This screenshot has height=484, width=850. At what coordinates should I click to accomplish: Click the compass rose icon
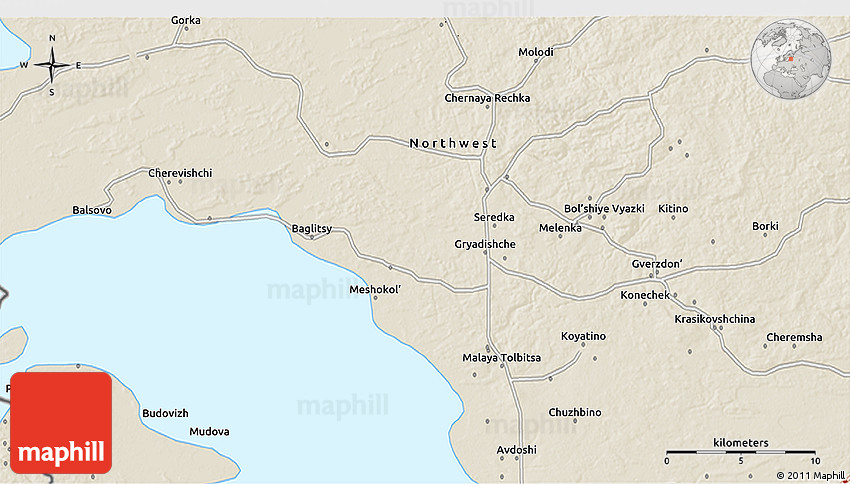(x=52, y=66)
